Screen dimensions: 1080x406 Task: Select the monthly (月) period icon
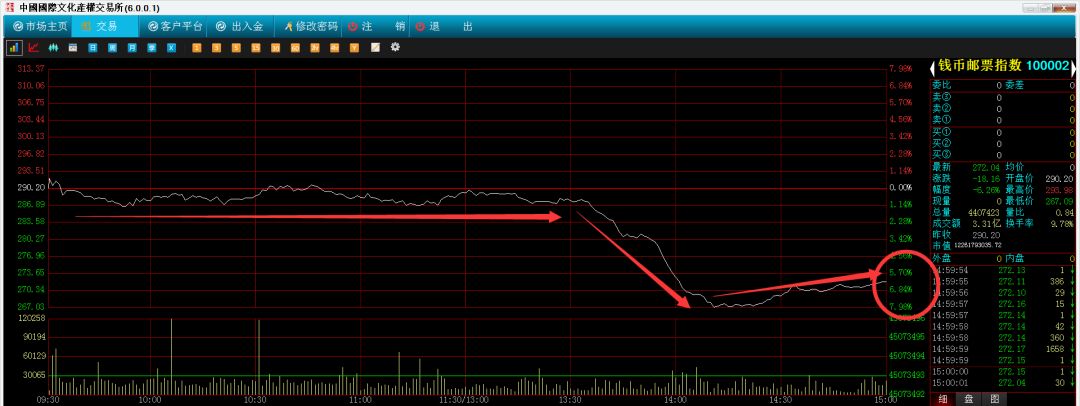pos(132,48)
